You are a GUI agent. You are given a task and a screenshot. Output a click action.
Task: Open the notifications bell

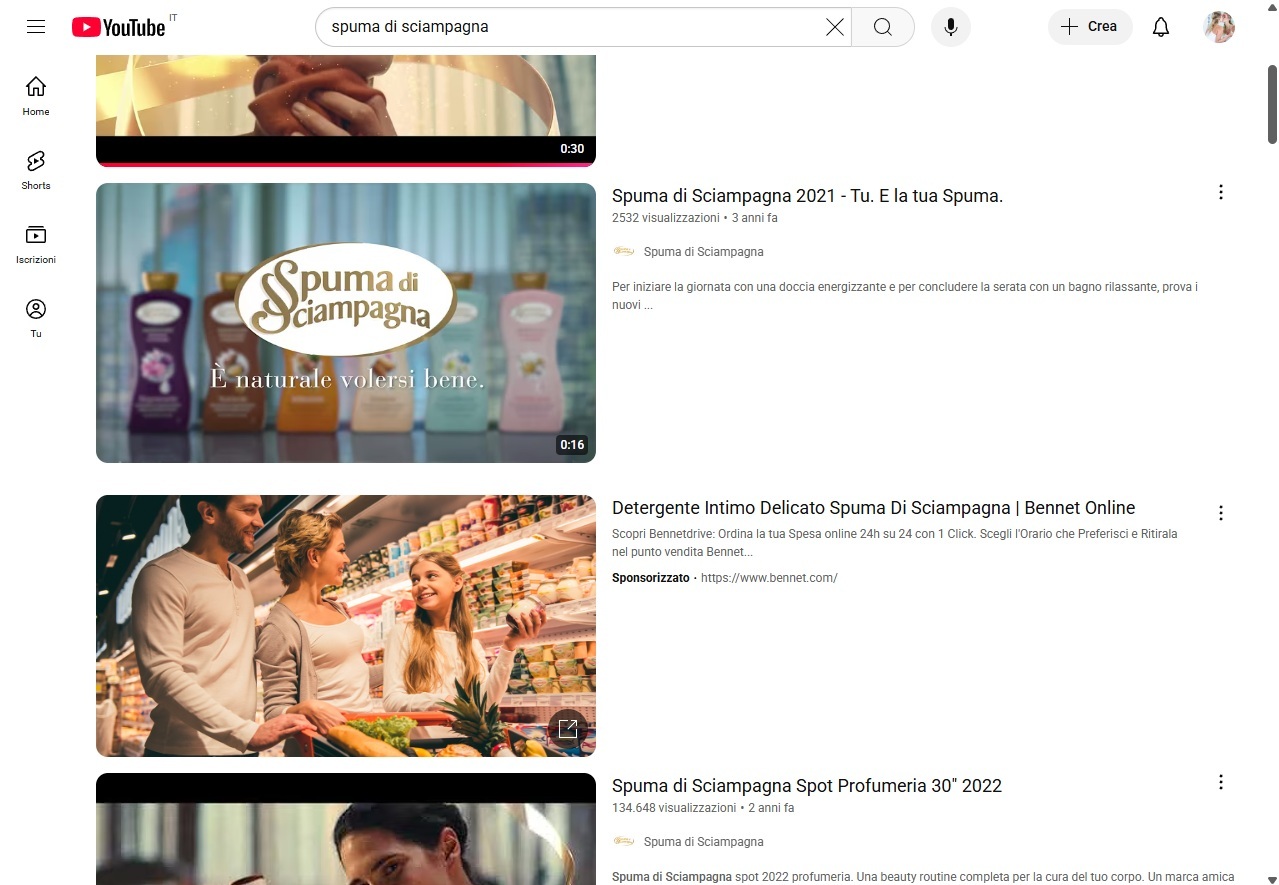1161,27
